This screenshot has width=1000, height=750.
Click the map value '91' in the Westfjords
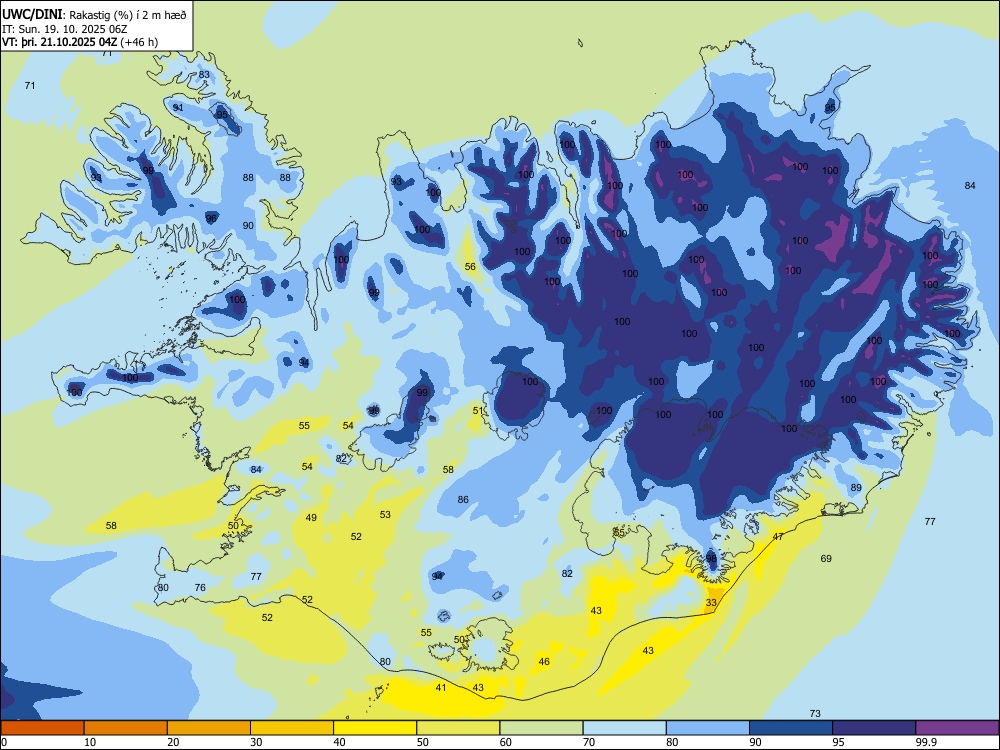click(x=178, y=108)
